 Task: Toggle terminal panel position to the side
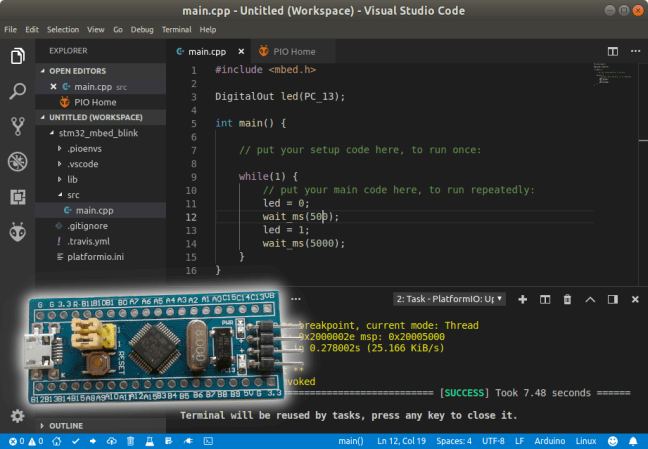coord(613,299)
